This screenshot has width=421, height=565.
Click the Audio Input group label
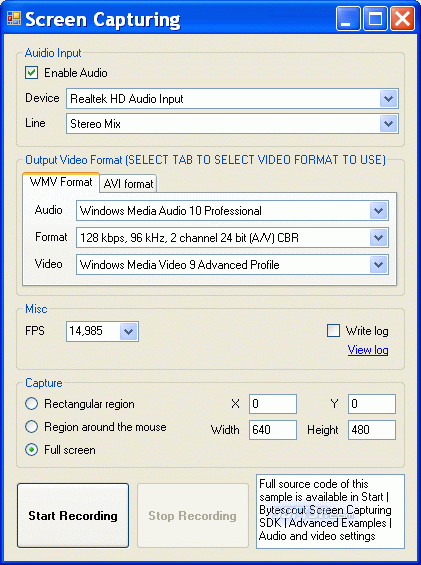(53, 53)
